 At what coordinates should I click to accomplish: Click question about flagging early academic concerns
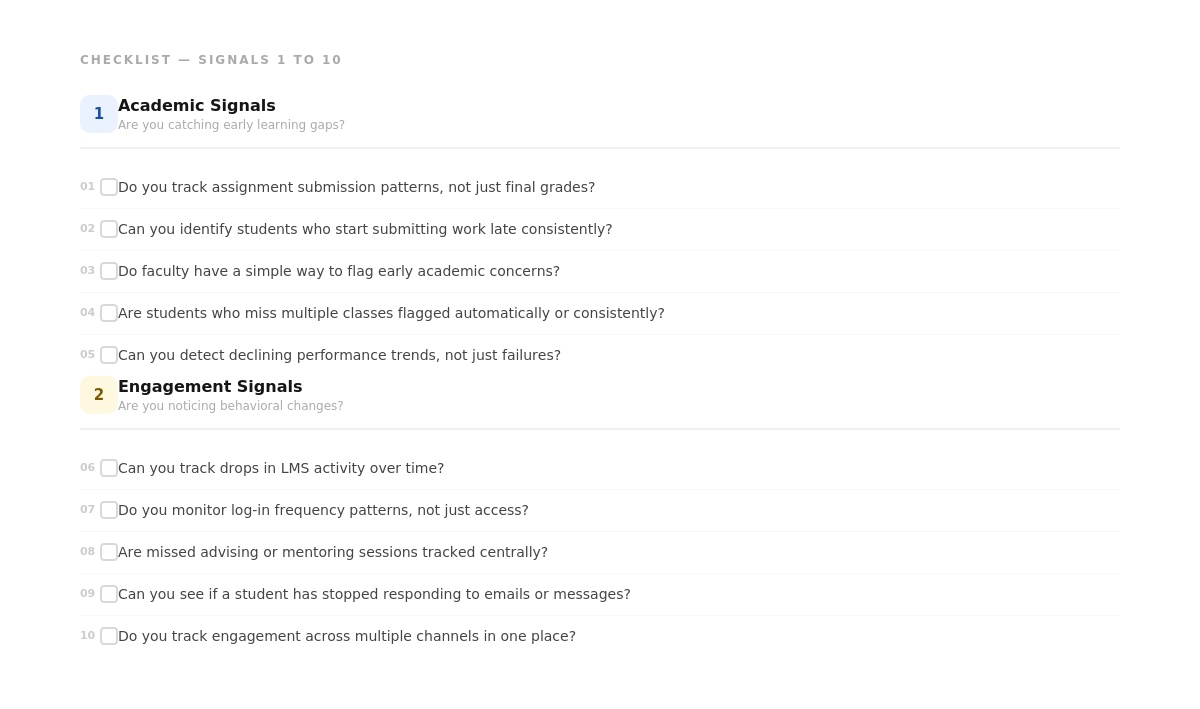(339, 271)
